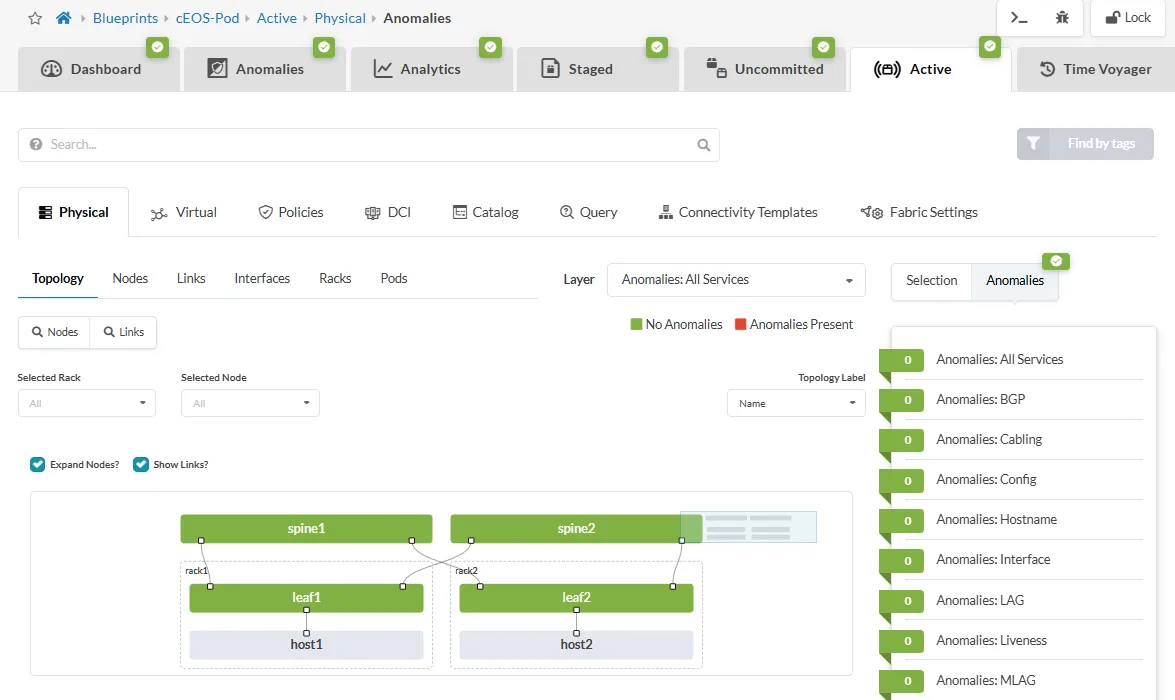This screenshot has width=1175, height=700.
Task: Click the search magnifier icon in search bar
Action: click(704, 145)
